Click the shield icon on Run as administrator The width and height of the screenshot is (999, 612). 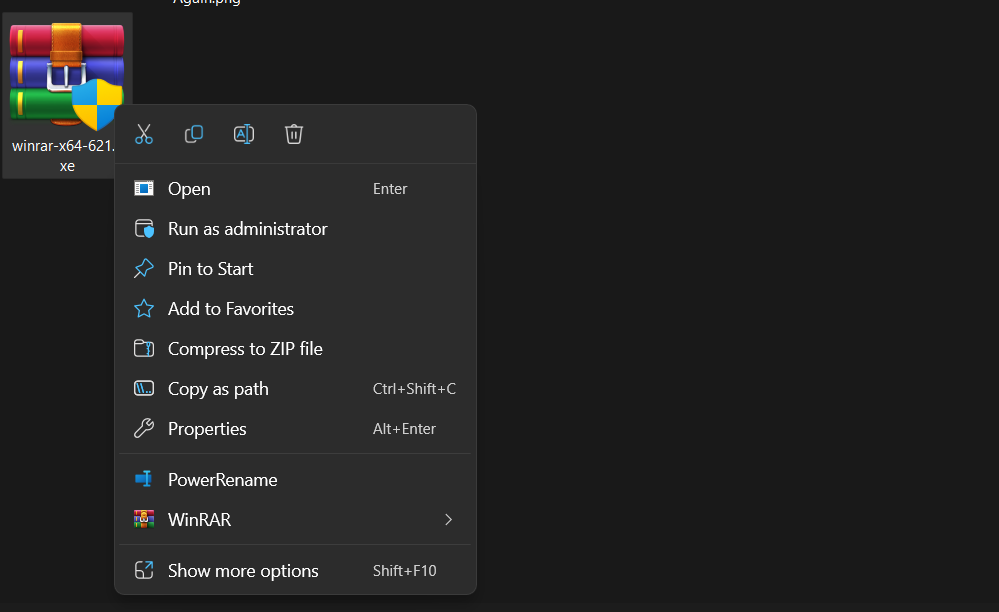tap(143, 228)
